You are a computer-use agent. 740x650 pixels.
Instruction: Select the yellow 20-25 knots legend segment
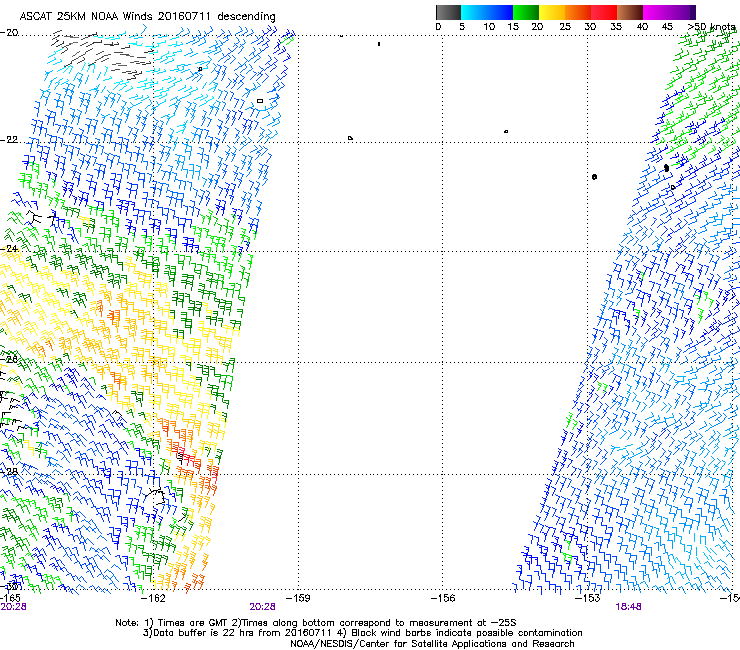[x=552, y=12]
